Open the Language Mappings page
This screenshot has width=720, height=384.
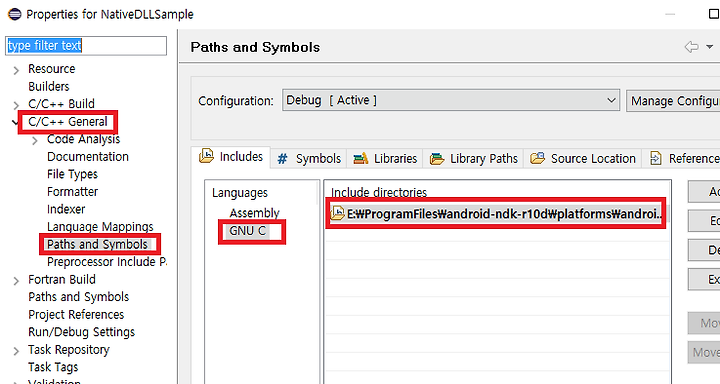click(100, 227)
